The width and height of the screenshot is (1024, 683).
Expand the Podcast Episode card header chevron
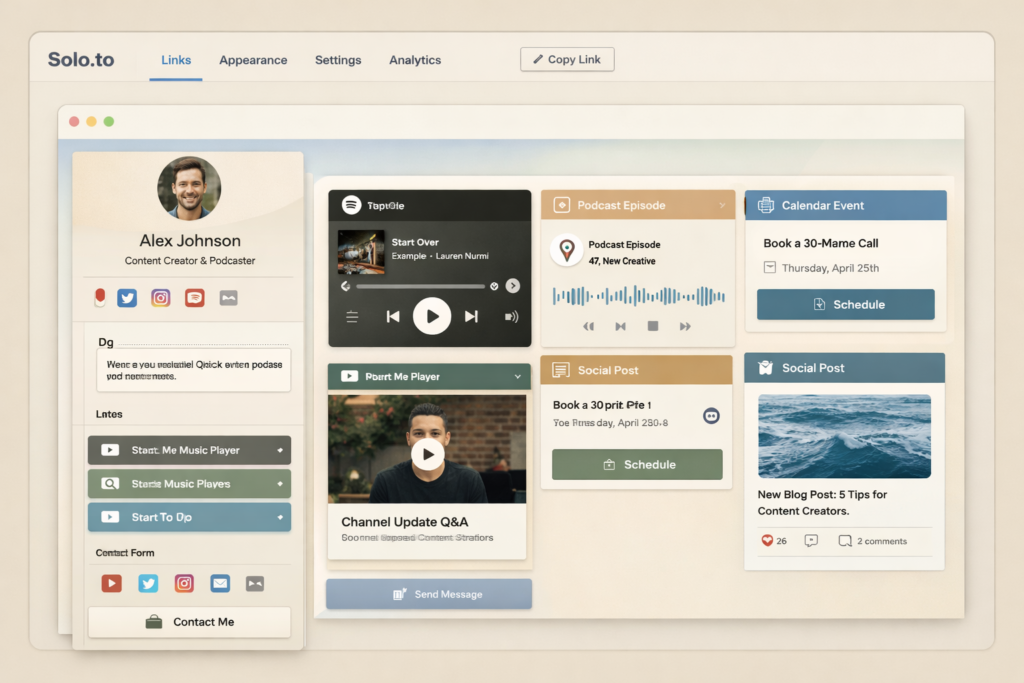(x=722, y=206)
